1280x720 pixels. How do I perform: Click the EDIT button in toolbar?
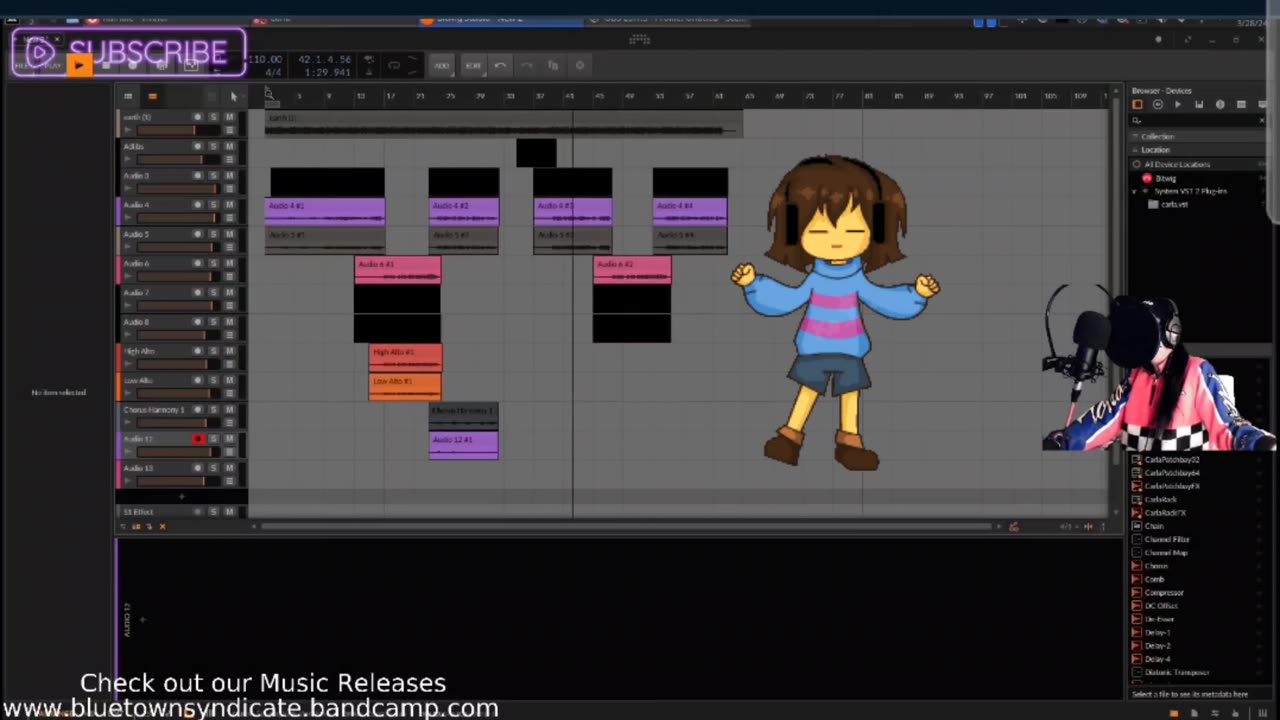click(x=473, y=66)
